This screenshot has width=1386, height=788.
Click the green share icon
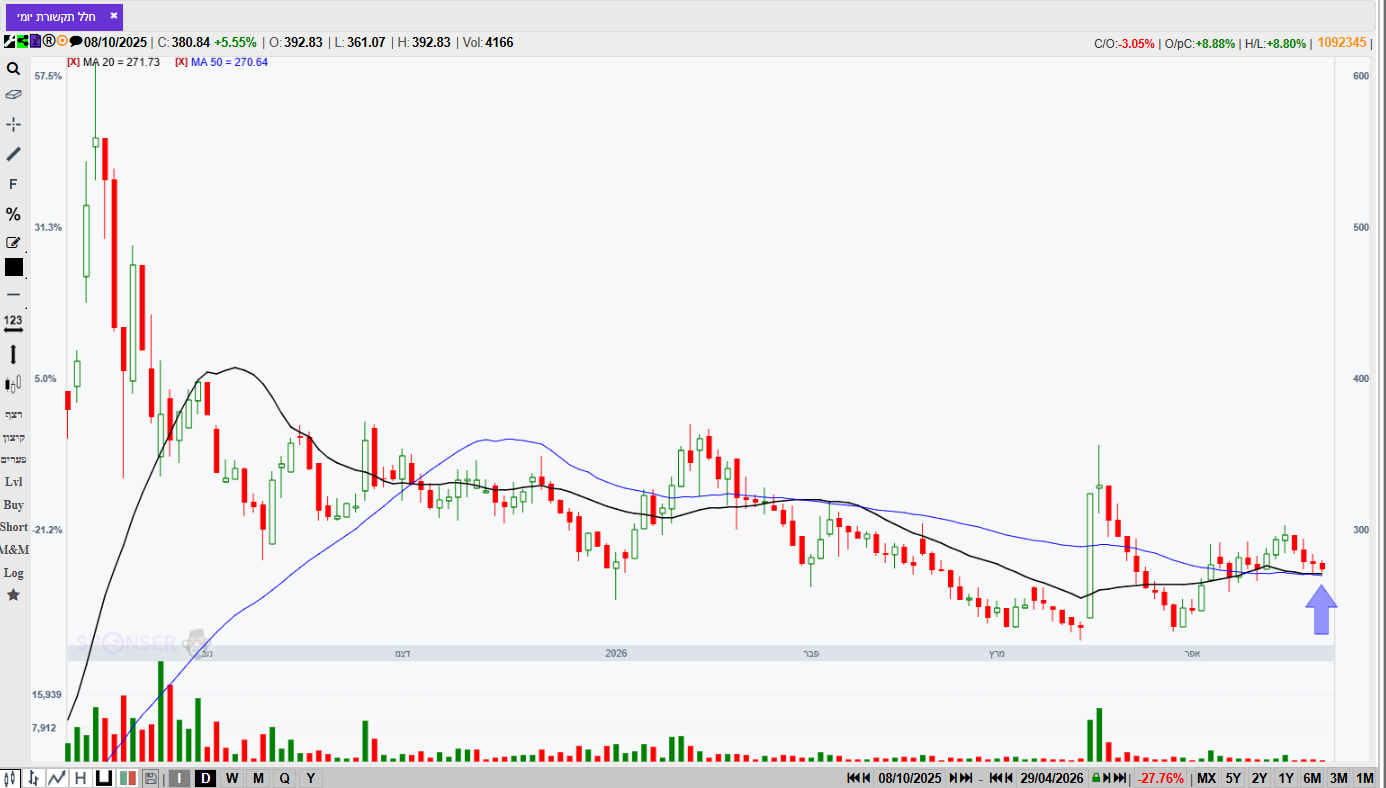tap(22, 42)
